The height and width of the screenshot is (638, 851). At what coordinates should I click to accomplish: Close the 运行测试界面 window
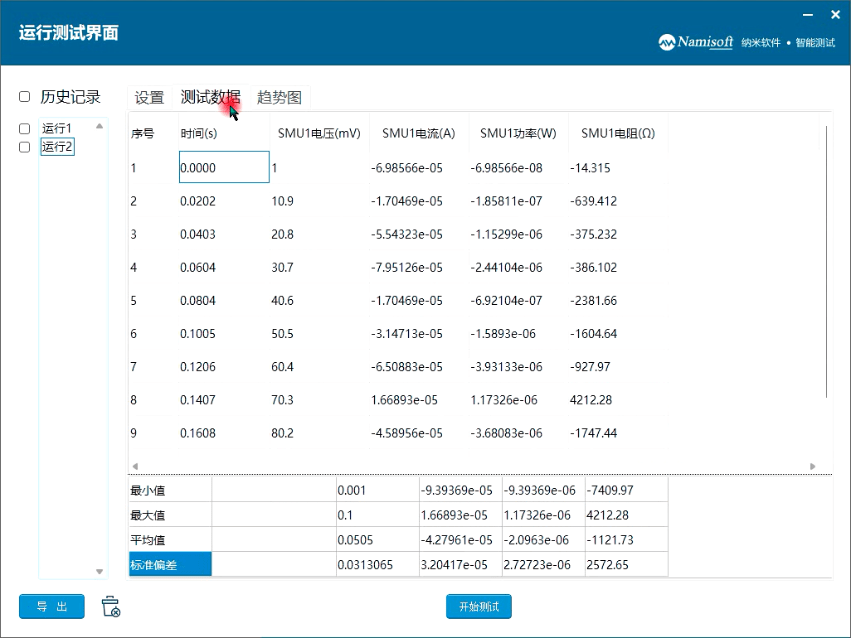click(x=836, y=15)
